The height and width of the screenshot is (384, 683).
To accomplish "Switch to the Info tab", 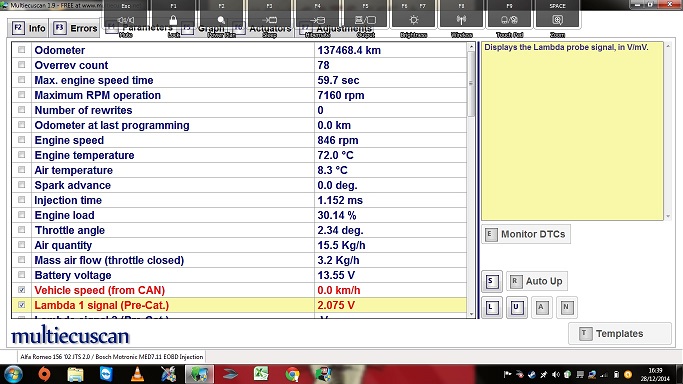I will pos(29,28).
